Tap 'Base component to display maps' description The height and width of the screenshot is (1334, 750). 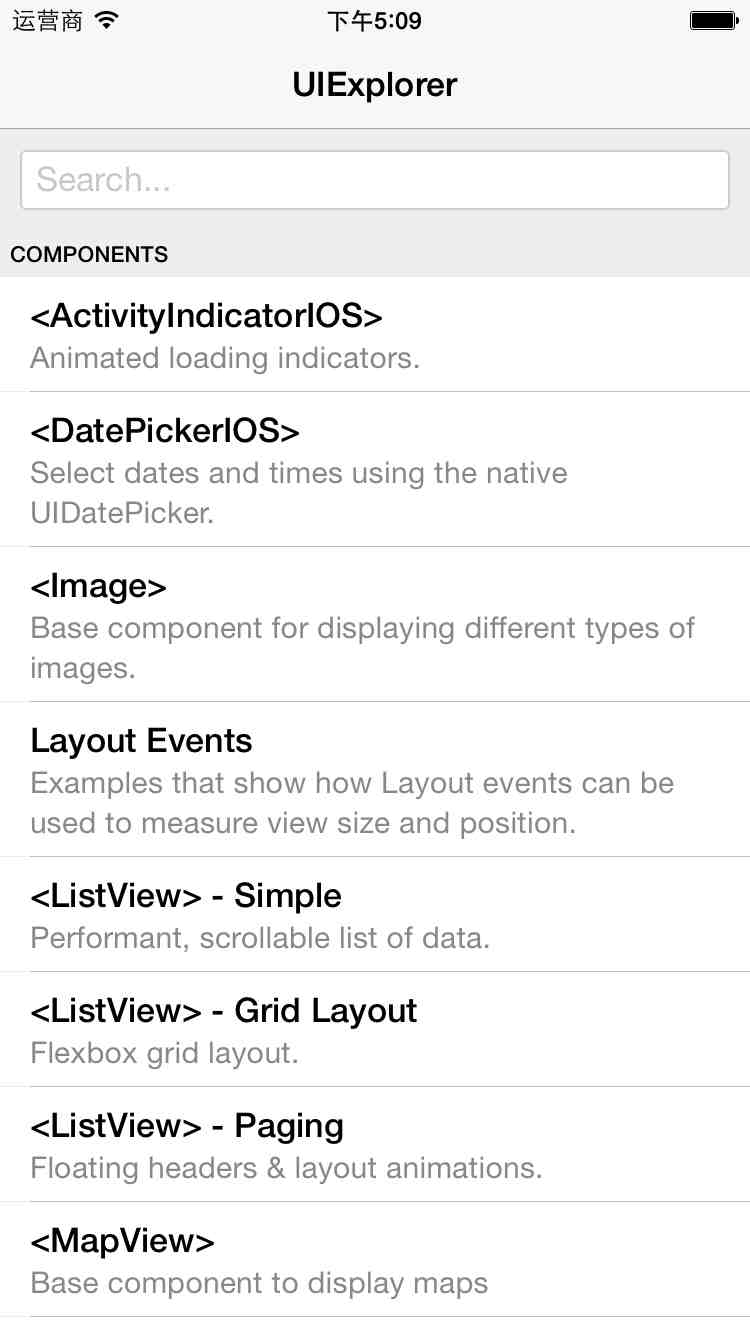[259, 1283]
